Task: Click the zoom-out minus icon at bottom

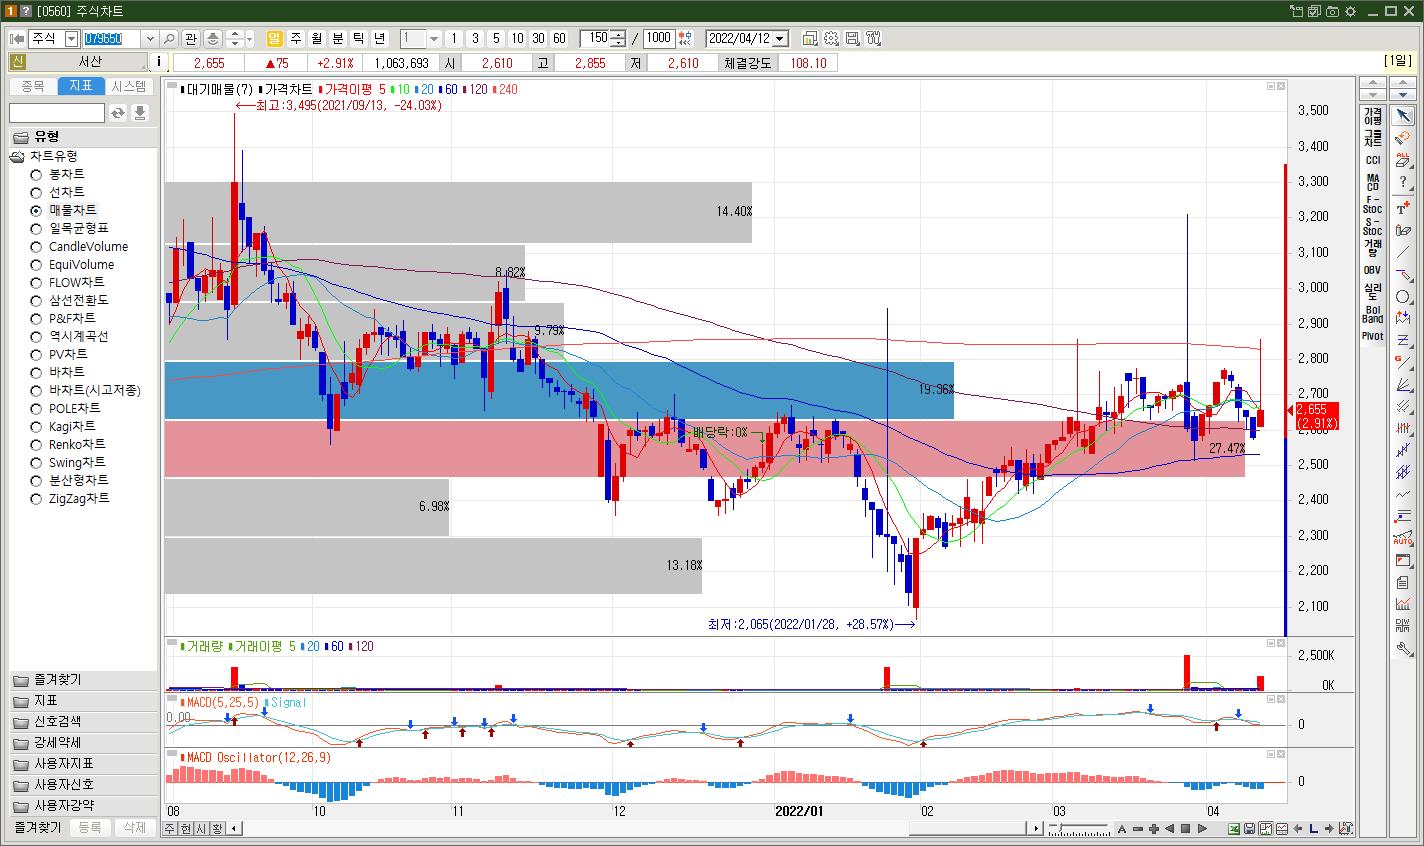Action: 1138,828
